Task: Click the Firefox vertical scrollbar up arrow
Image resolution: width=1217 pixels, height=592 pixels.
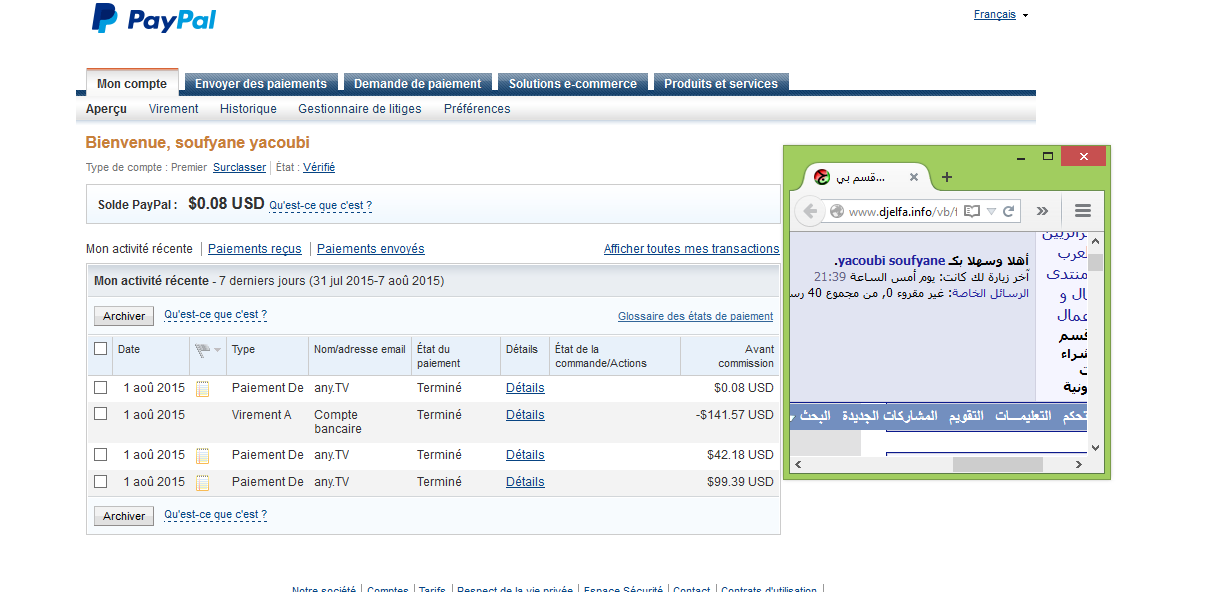Action: (x=1095, y=240)
